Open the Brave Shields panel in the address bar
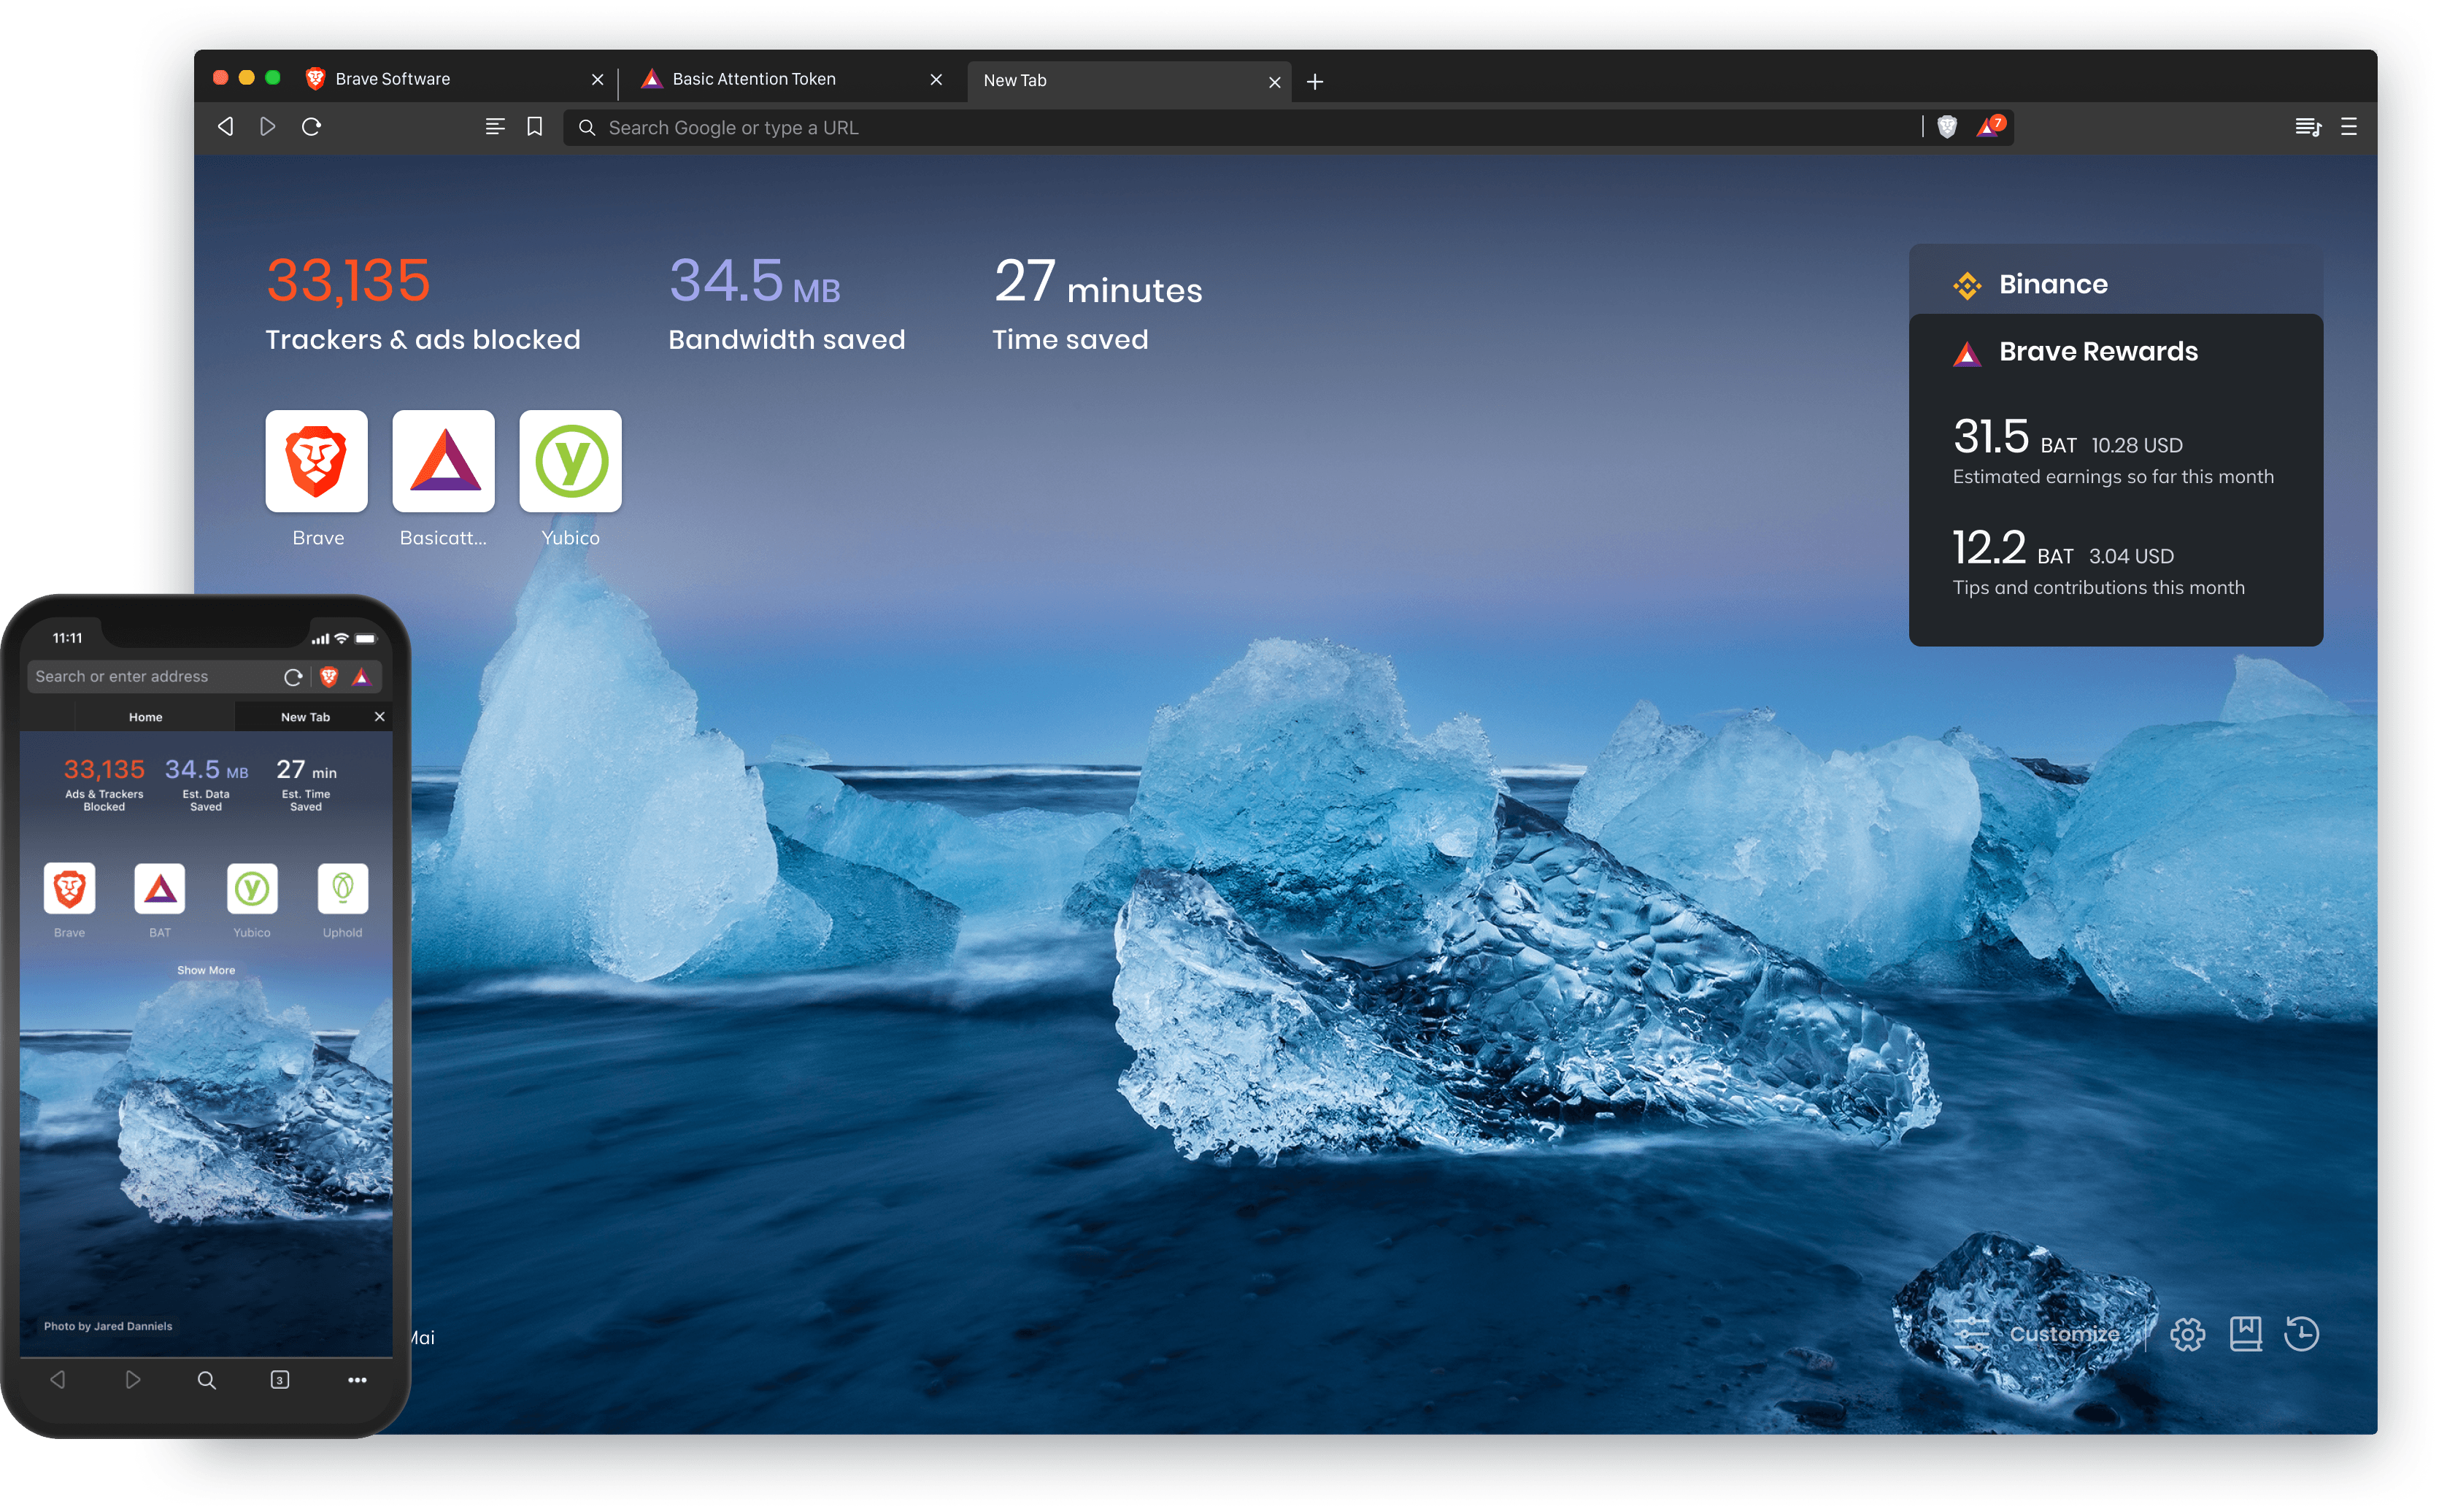The height and width of the screenshot is (1512, 2439). click(x=1948, y=127)
